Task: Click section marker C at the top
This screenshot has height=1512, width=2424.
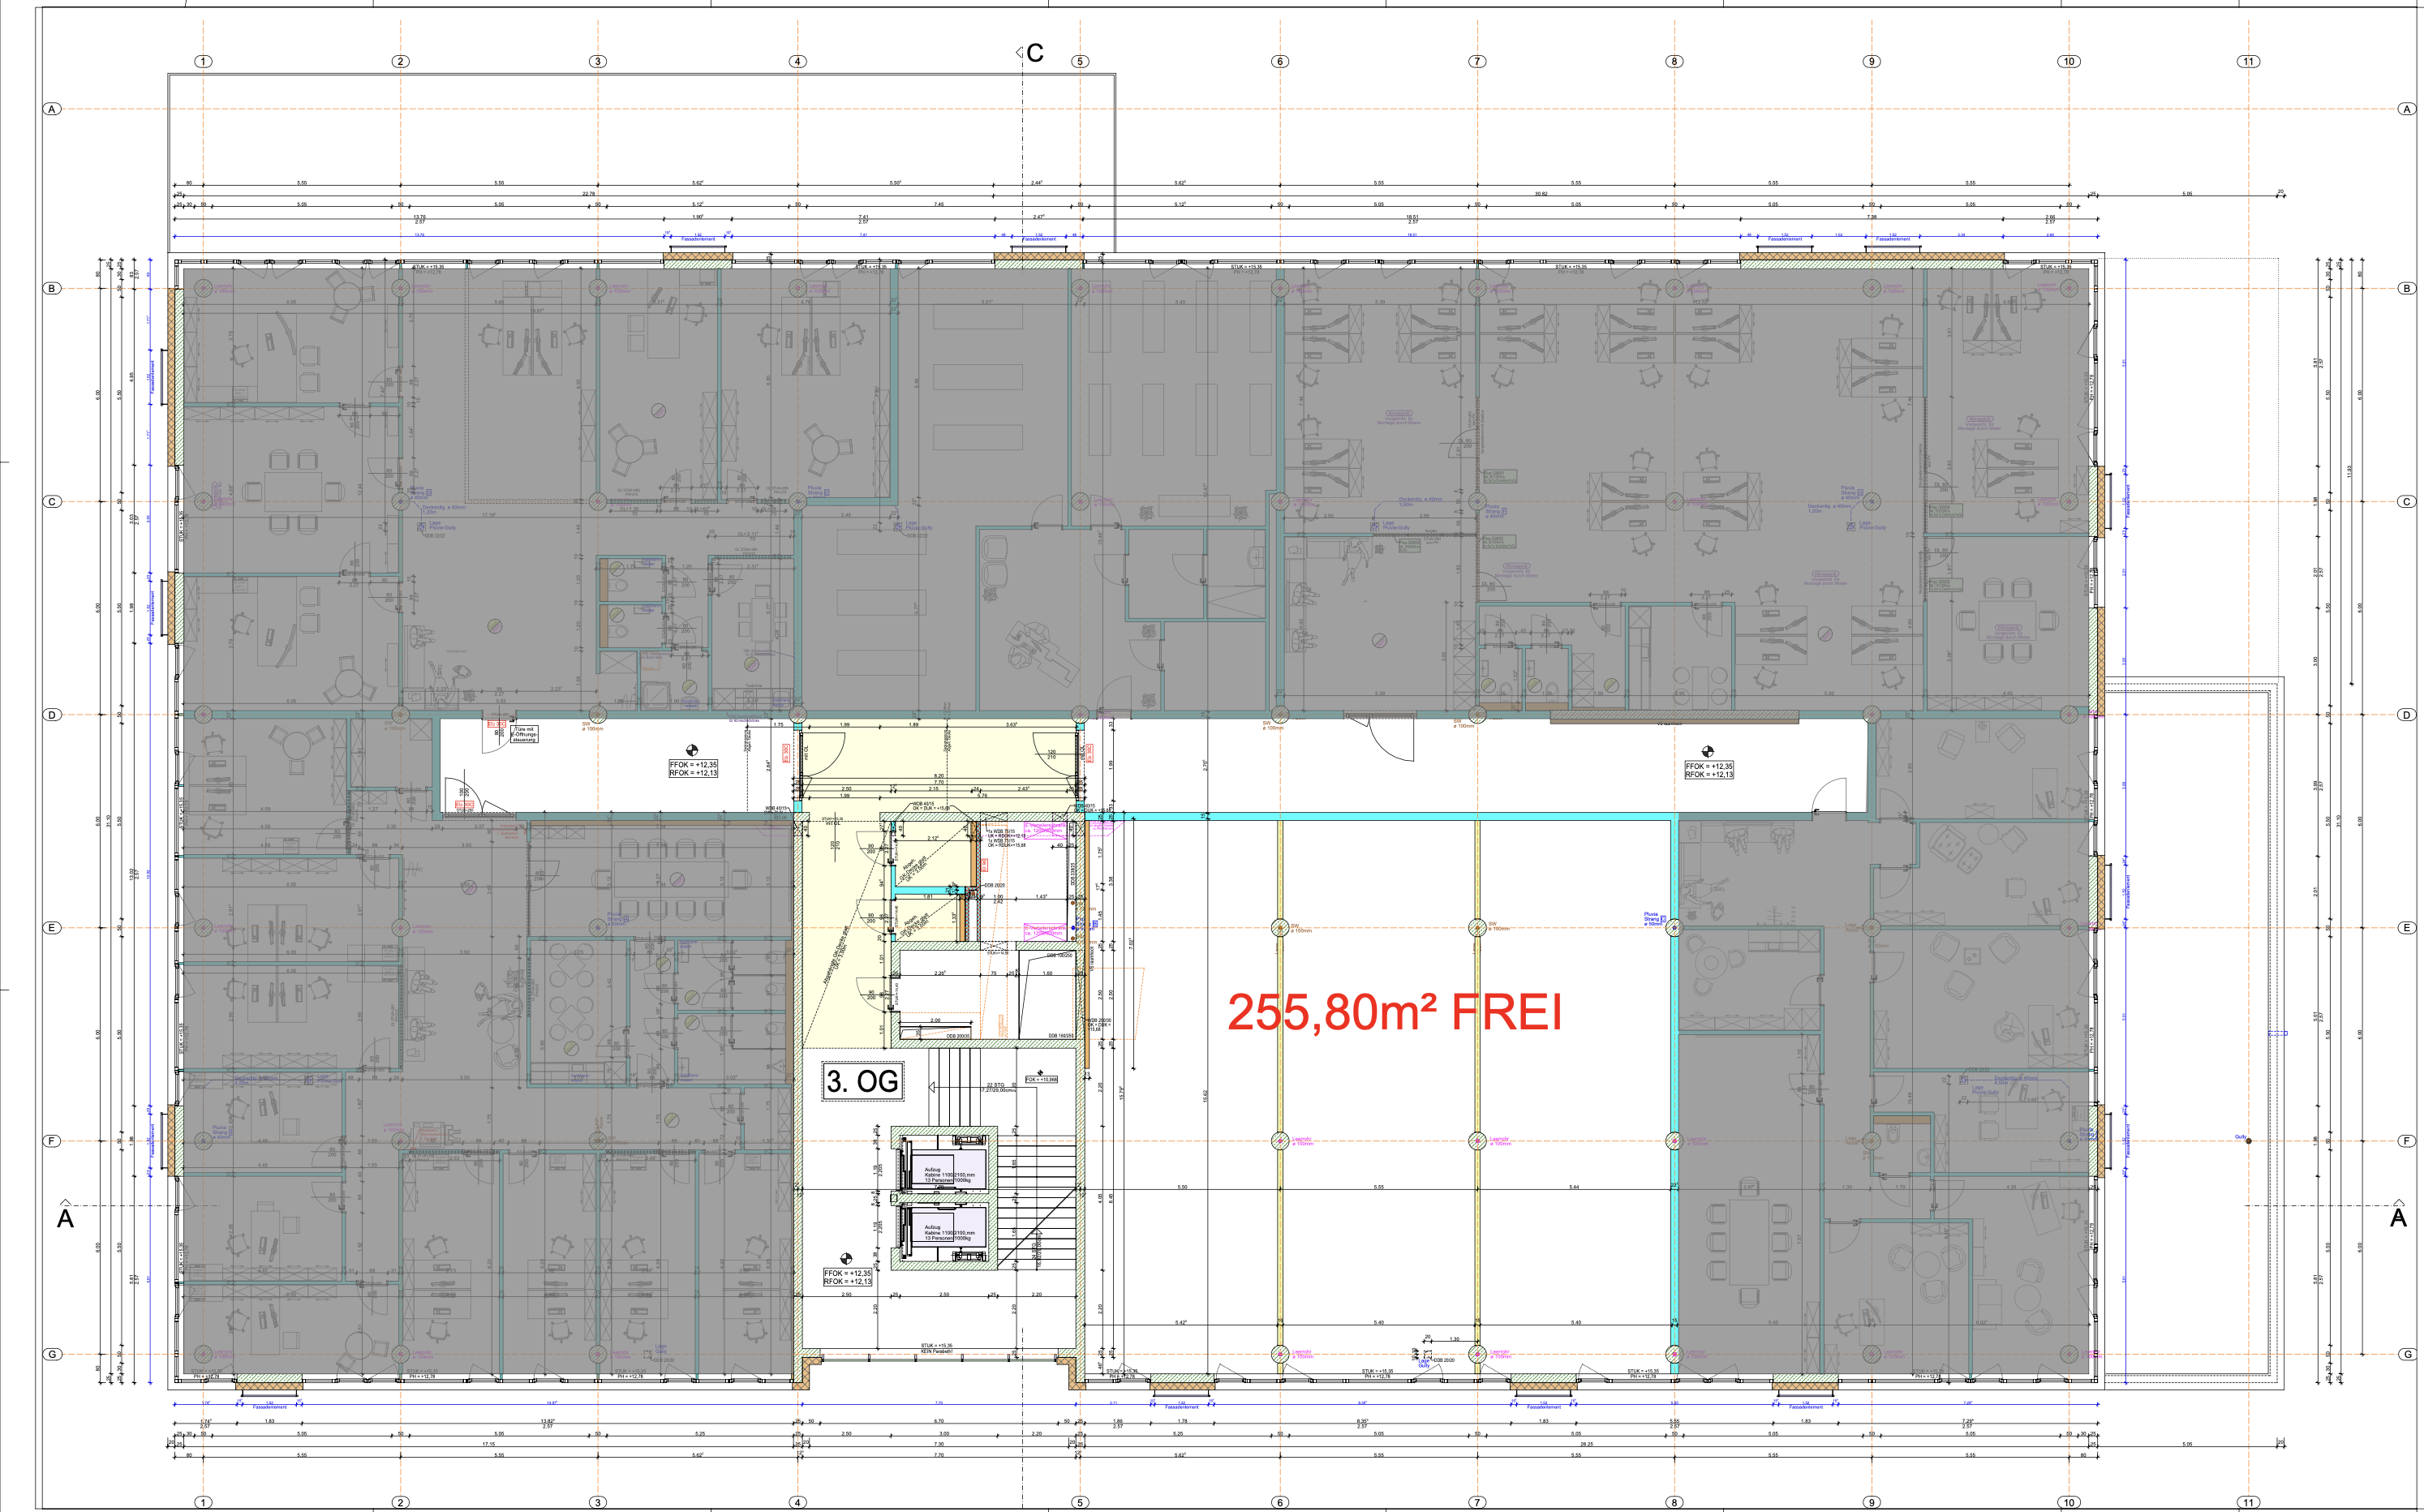Action: 1030,53
